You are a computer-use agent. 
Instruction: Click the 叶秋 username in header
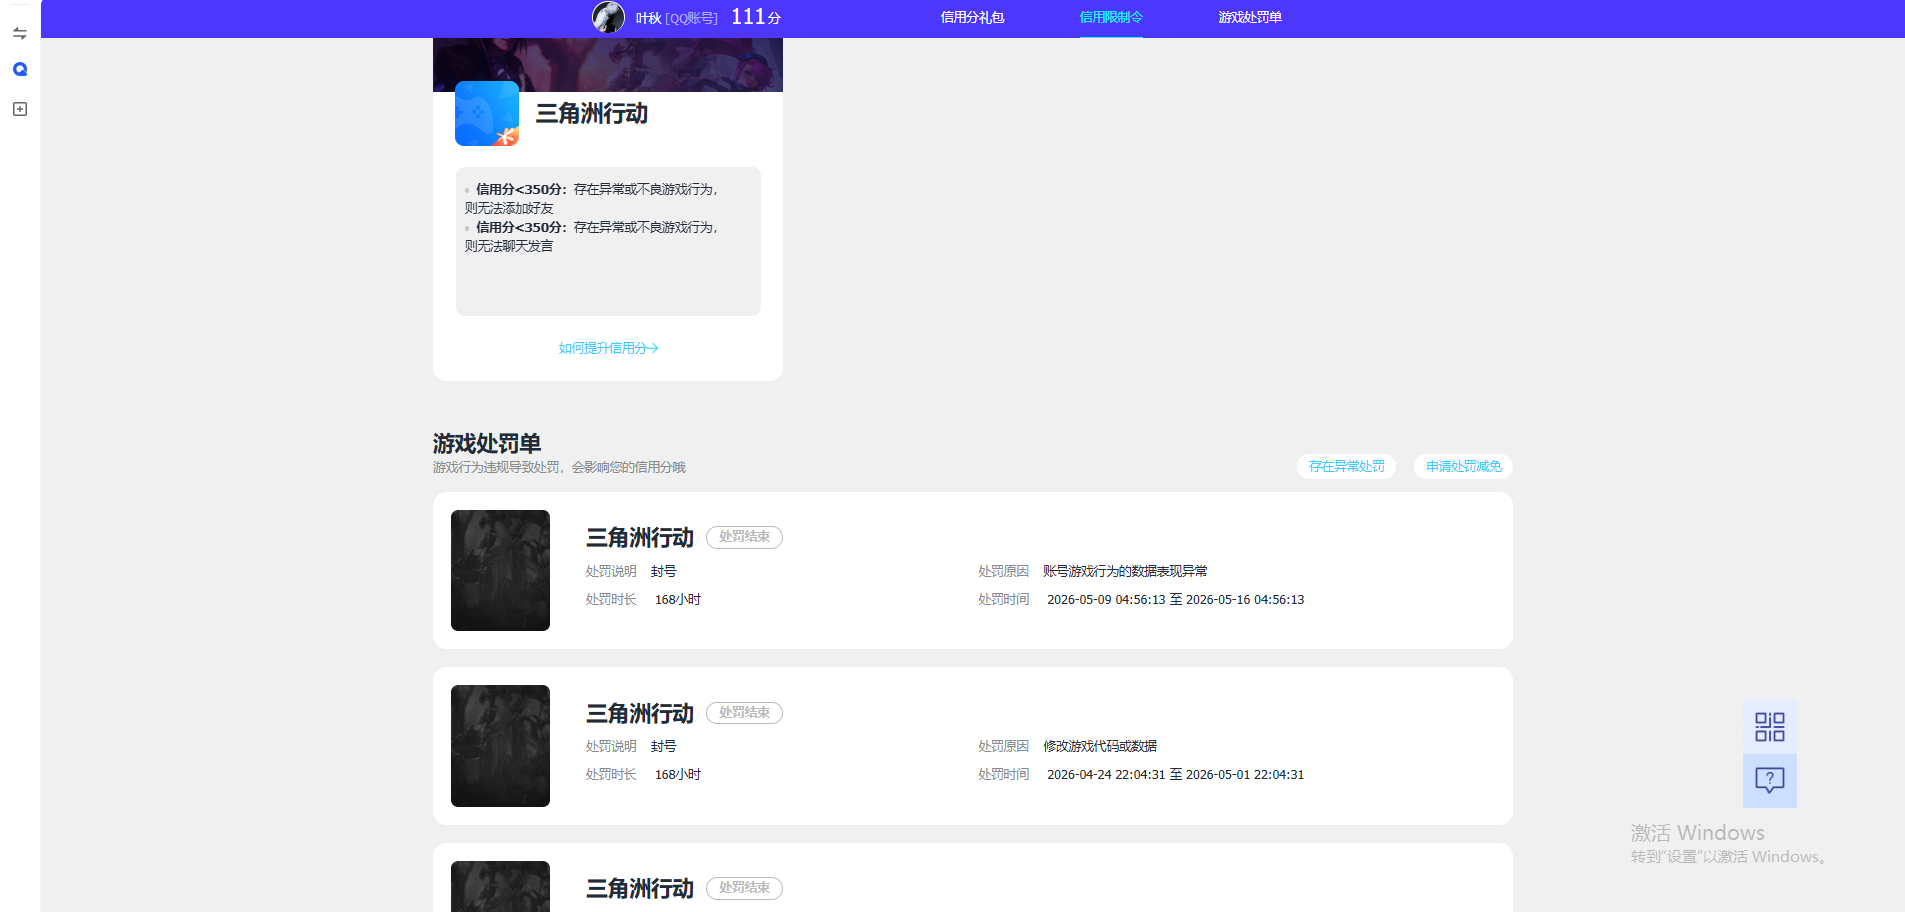pos(648,18)
